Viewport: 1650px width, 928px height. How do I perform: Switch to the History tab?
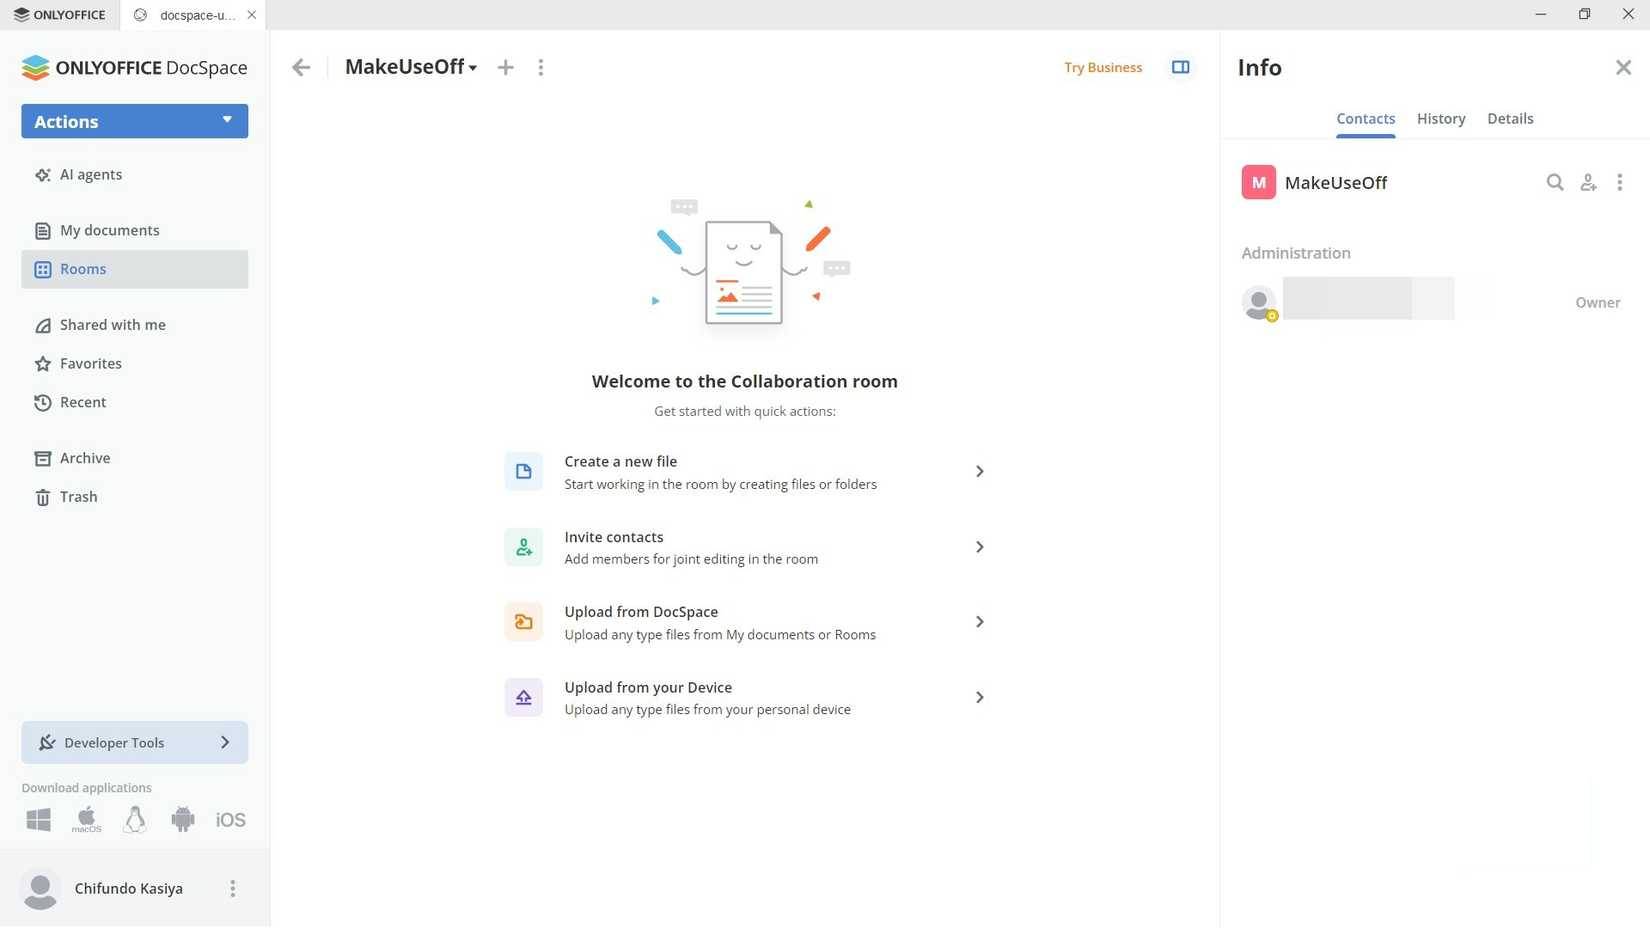(1441, 119)
